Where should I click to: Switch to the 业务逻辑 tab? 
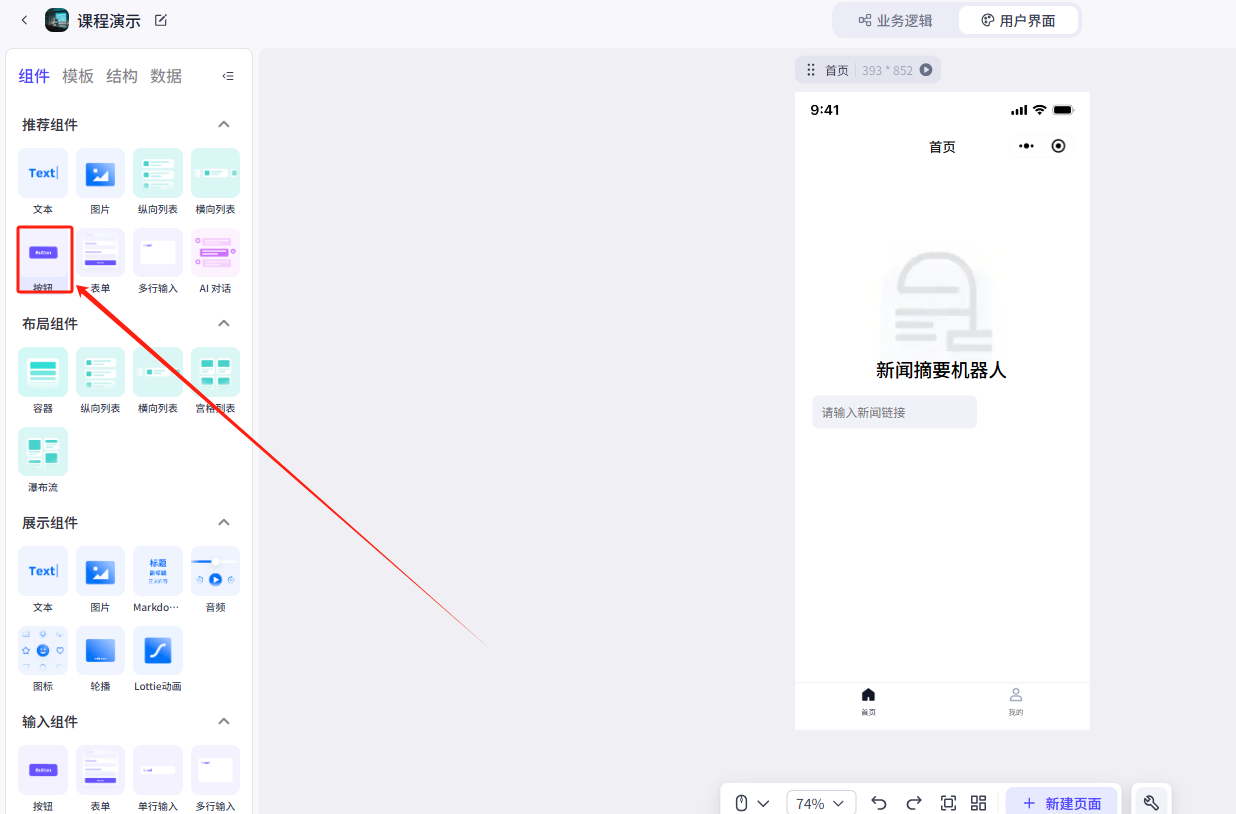[895, 21]
